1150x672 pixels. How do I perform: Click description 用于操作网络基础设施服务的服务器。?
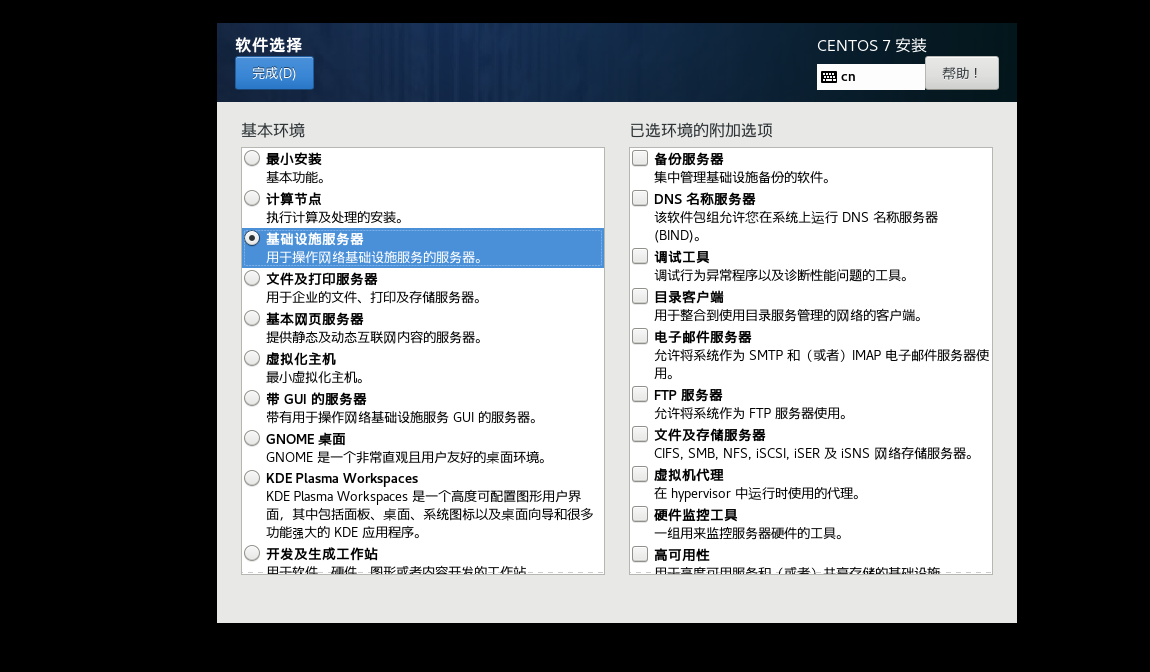376,258
